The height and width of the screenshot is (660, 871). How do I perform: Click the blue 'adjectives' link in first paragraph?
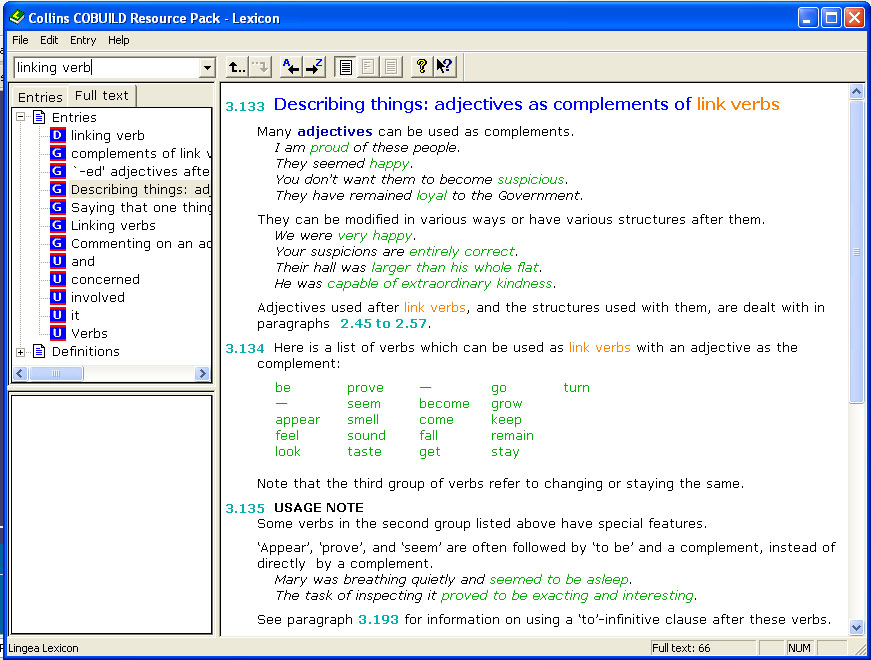coord(335,132)
